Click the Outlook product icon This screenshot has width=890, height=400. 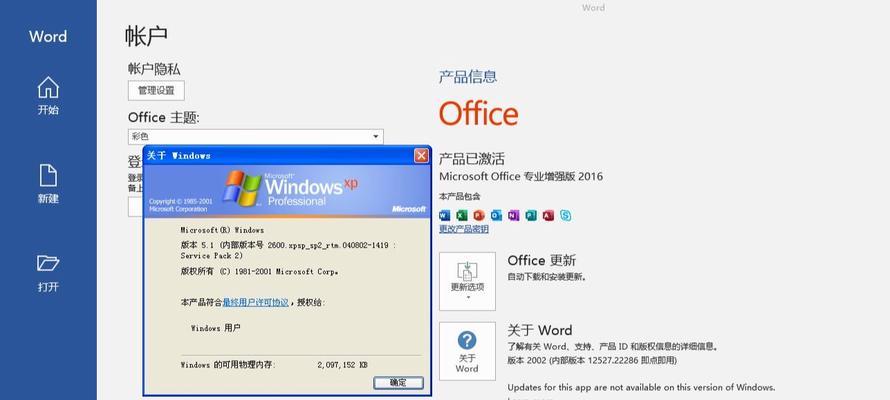coord(496,215)
